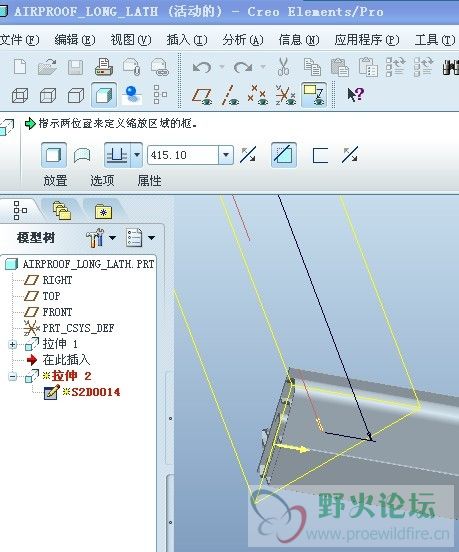Open 编辑(E) menu
459x552 pixels.
click(75, 40)
